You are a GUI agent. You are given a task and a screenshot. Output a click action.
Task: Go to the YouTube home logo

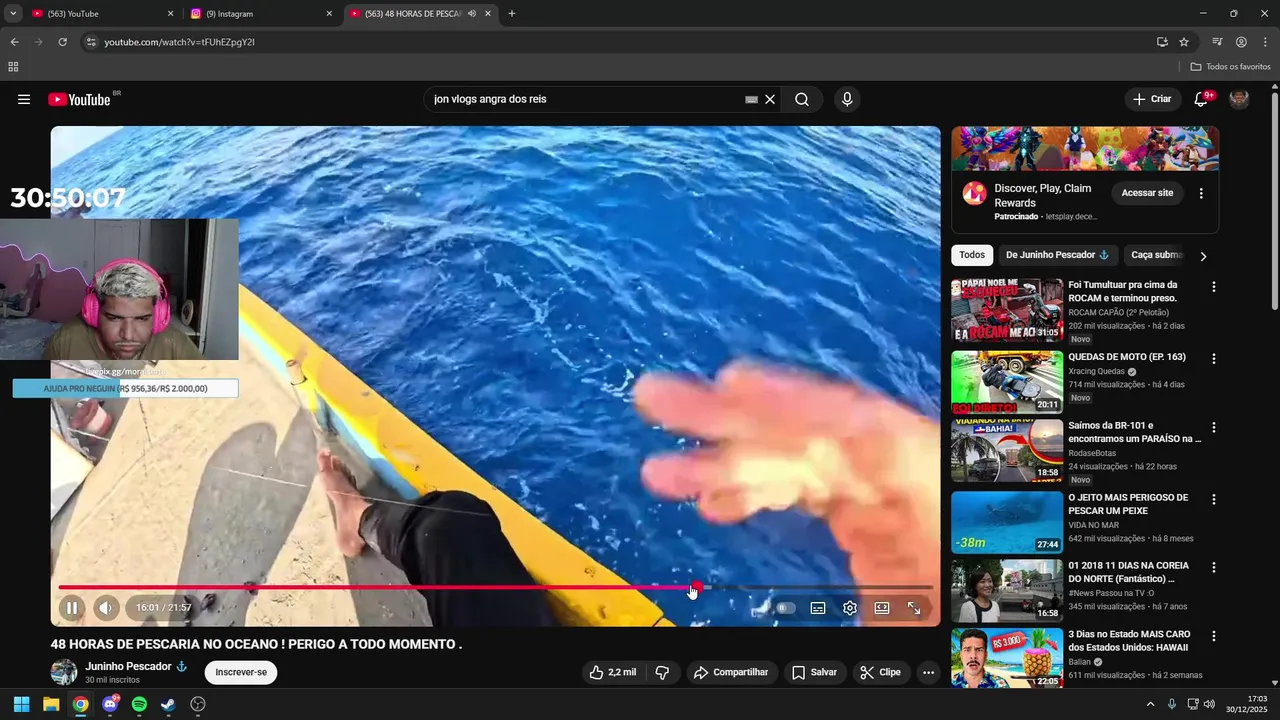pos(79,99)
